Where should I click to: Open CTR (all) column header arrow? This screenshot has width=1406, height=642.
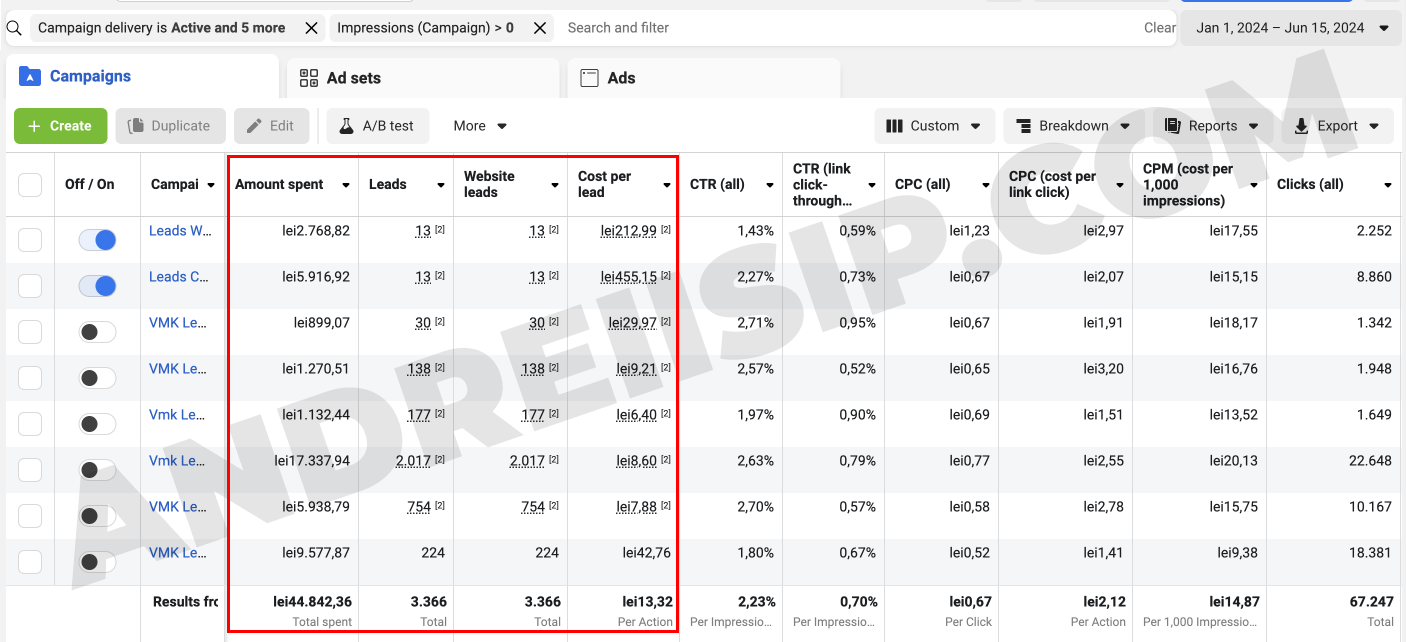click(770, 185)
